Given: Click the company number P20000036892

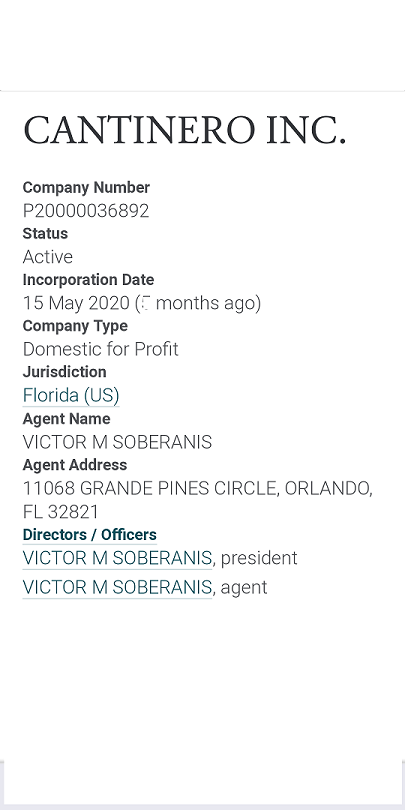Looking at the screenshot, I should coord(86,211).
